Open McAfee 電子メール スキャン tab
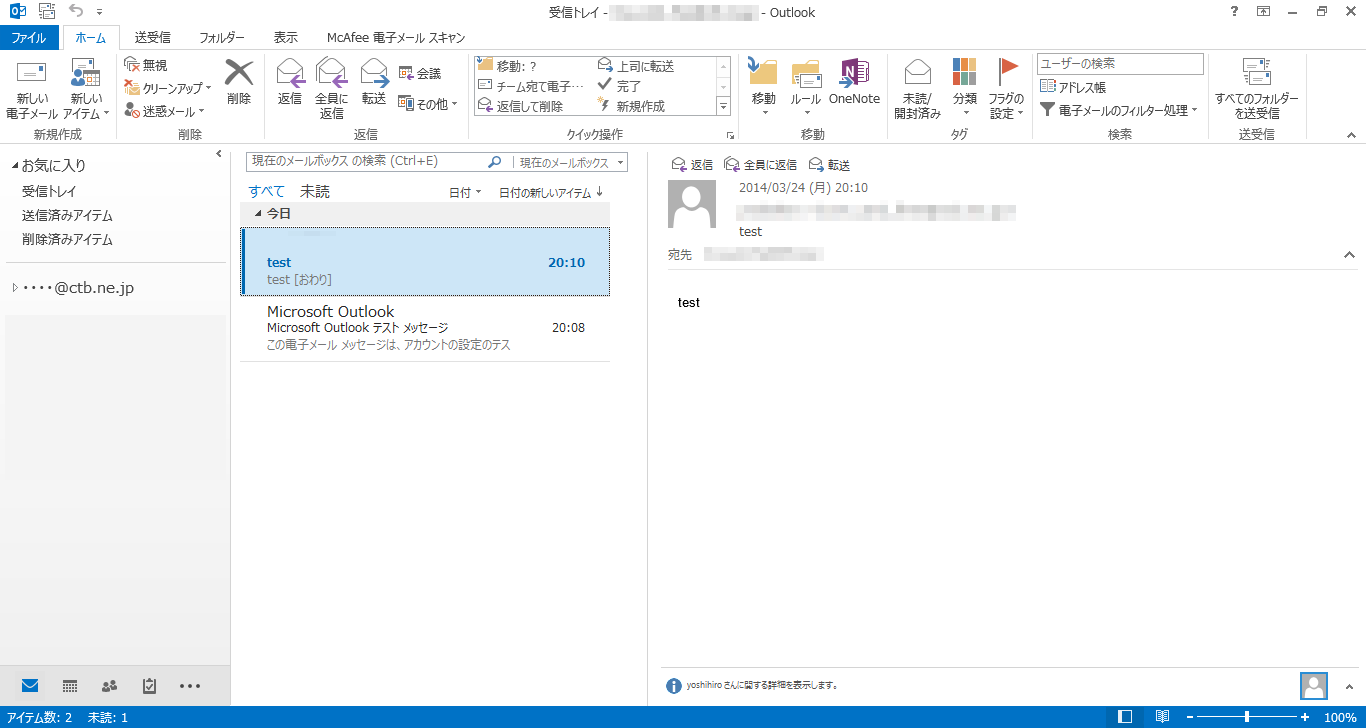Viewport: 1366px width, 728px height. [x=396, y=38]
